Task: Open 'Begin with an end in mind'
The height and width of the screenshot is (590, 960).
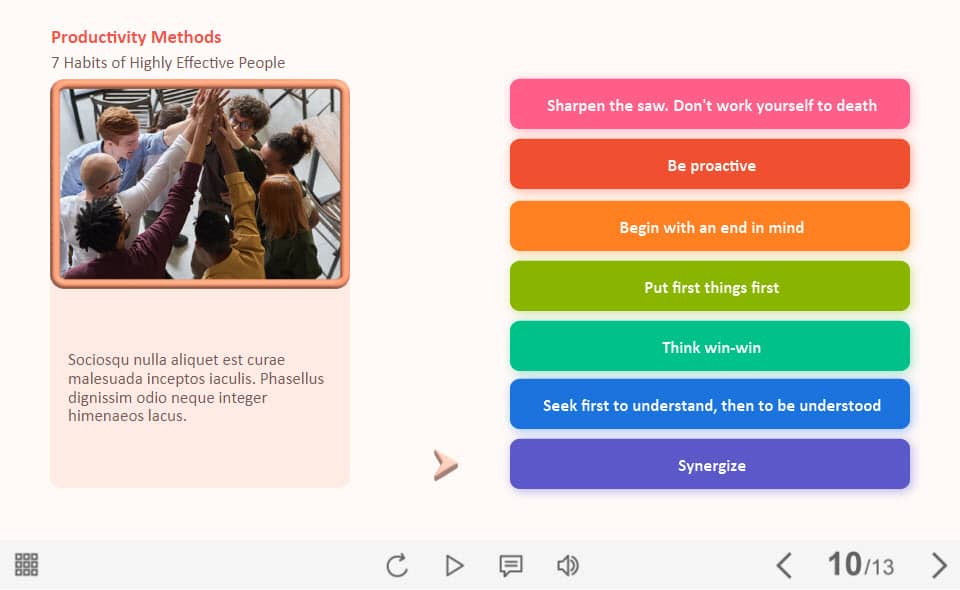Action: [x=710, y=227]
